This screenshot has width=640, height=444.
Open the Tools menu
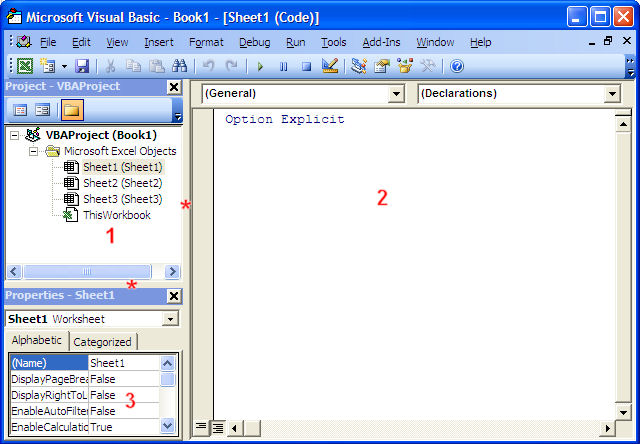click(333, 42)
